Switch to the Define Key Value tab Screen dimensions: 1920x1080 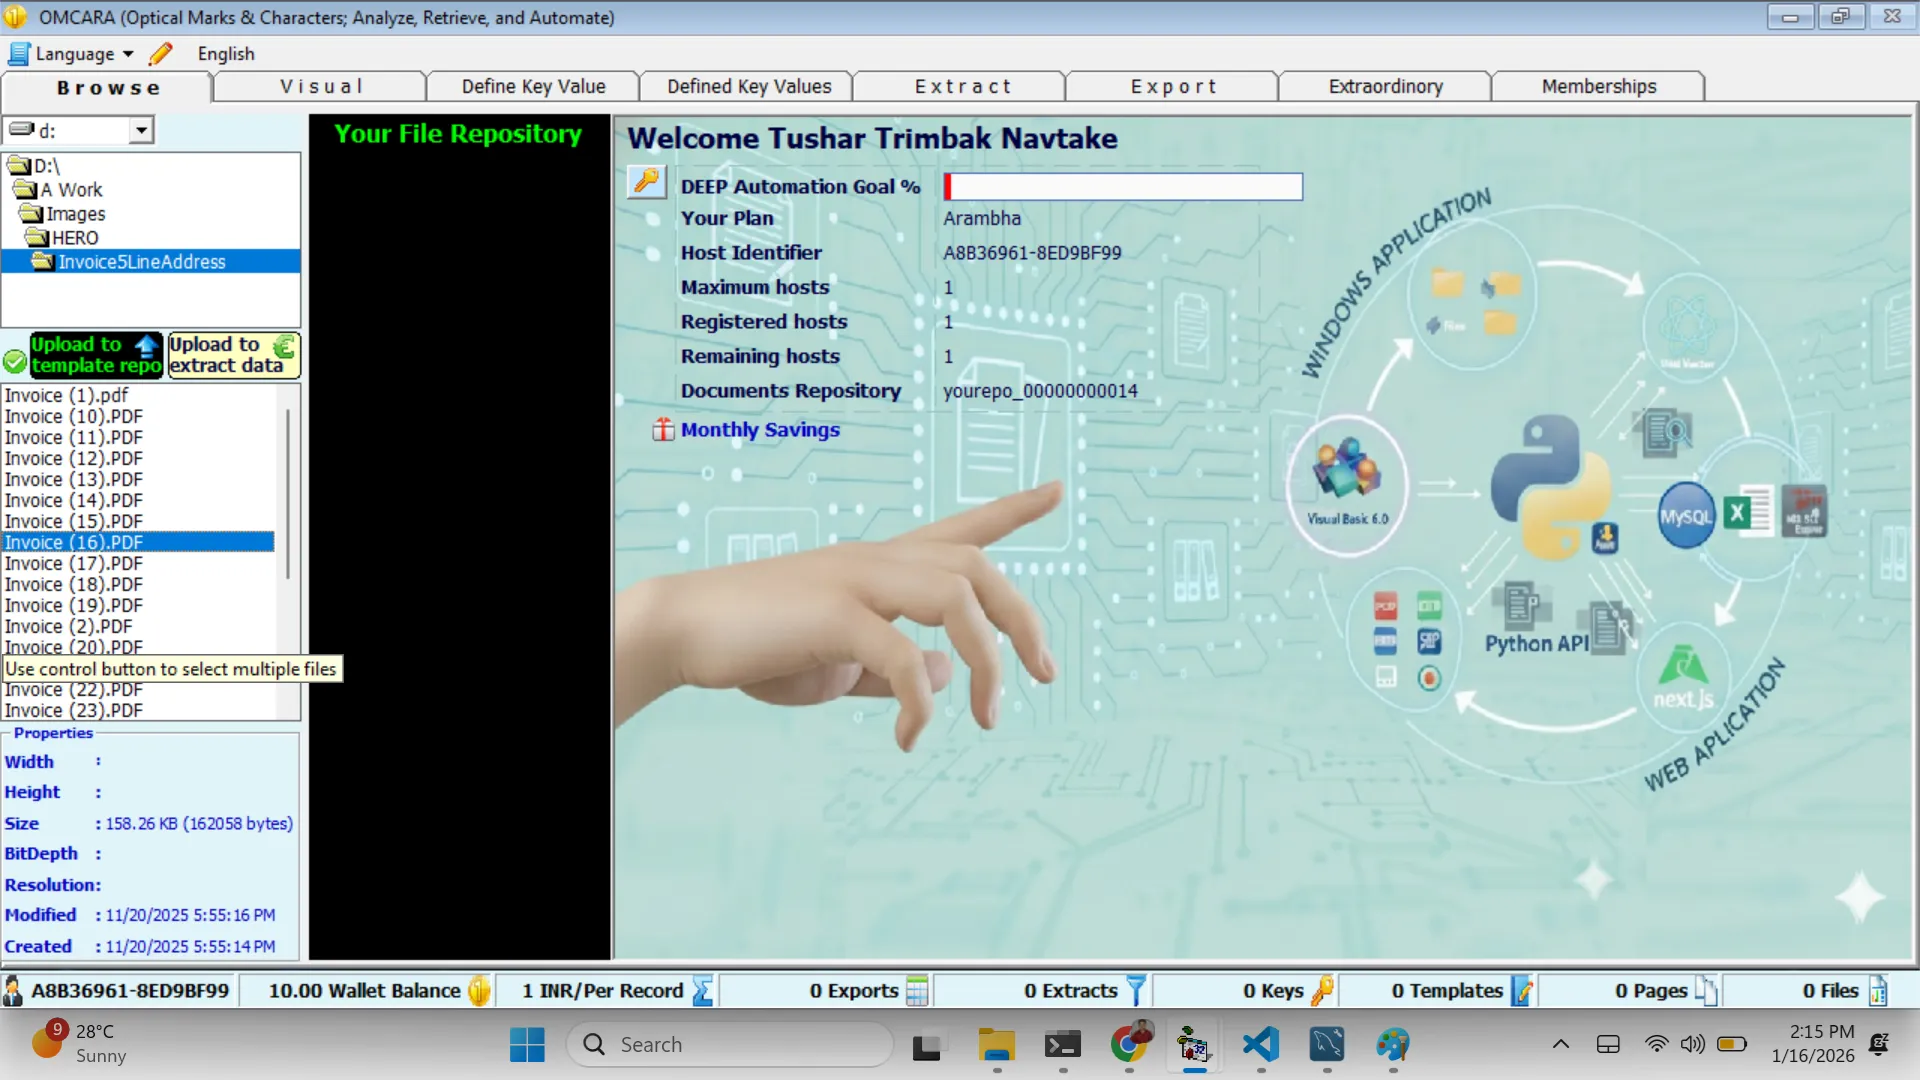point(533,87)
